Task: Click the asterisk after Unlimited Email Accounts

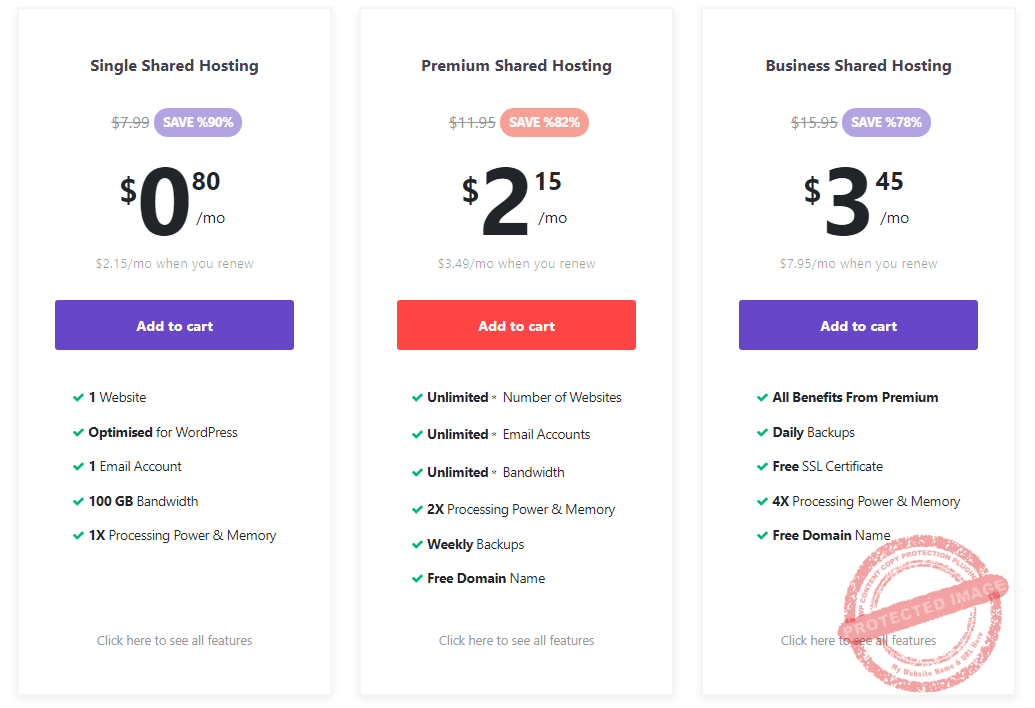Action: (x=494, y=435)
